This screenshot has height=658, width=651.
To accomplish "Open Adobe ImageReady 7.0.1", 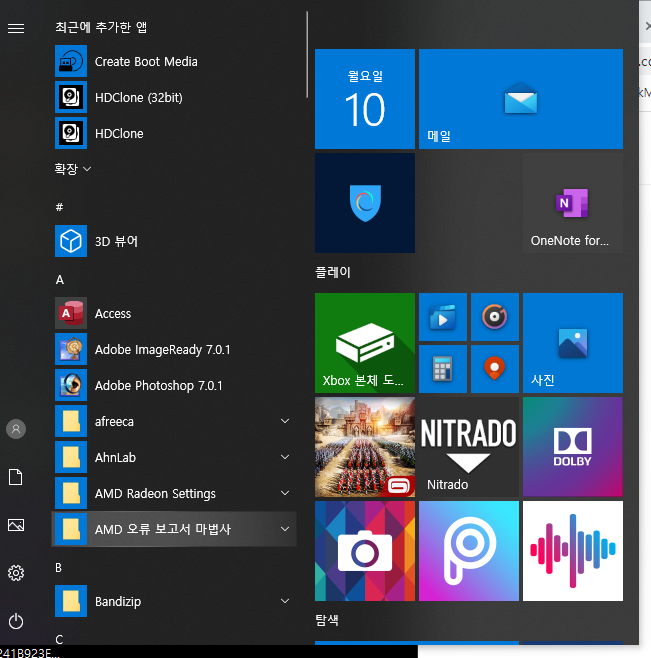I will tap(174, 349).
